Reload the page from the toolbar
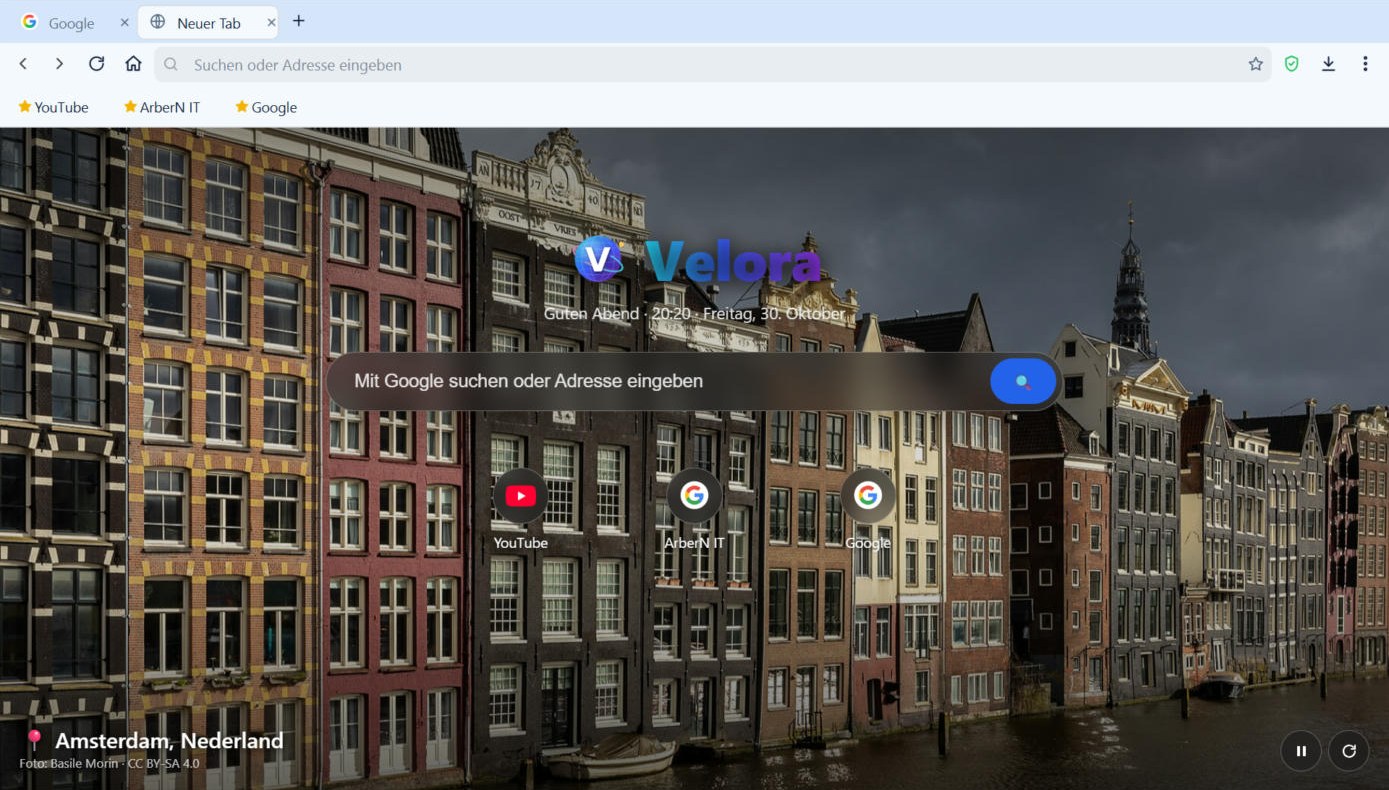This screenshot has width=1389, height=790. (x=96, y=64)
